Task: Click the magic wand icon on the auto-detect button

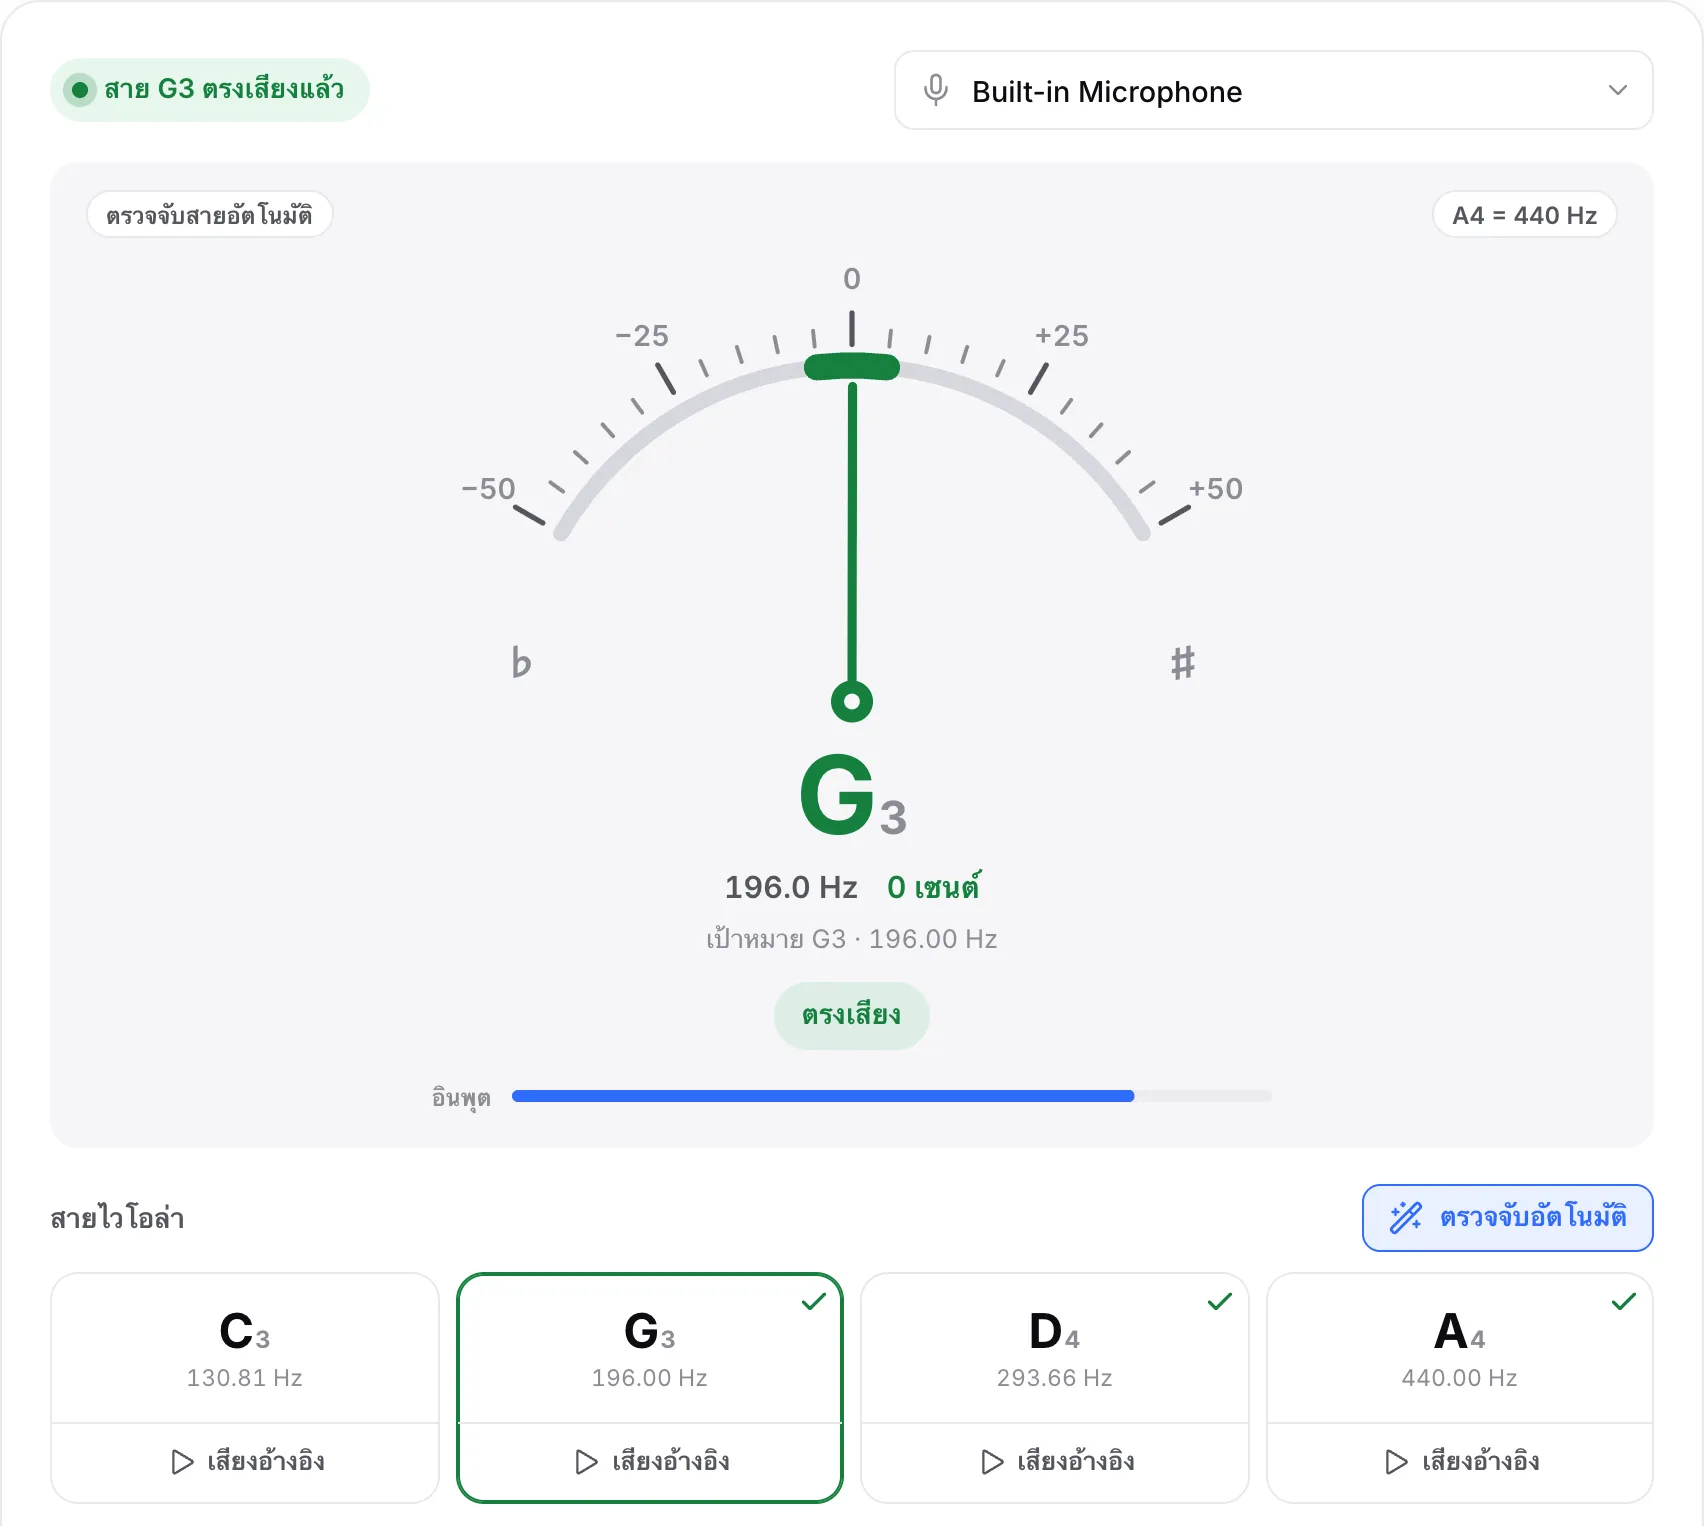Action: [x=1406, y=1217]
